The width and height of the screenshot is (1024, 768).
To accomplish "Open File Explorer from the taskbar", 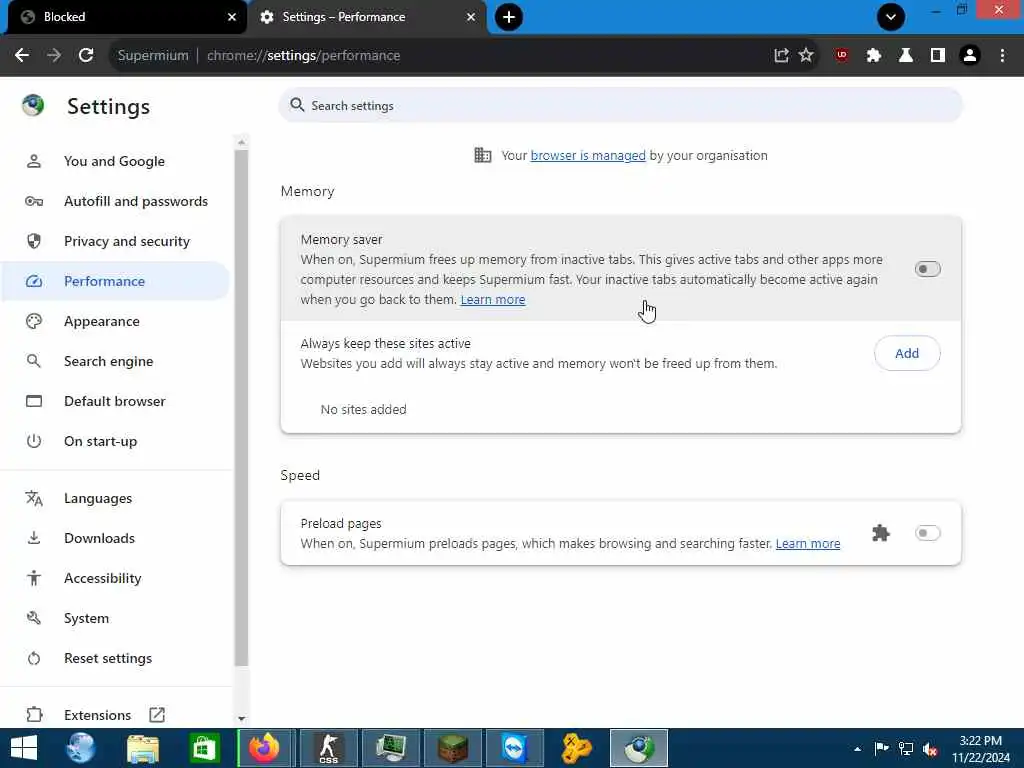I will click(143, 748).
